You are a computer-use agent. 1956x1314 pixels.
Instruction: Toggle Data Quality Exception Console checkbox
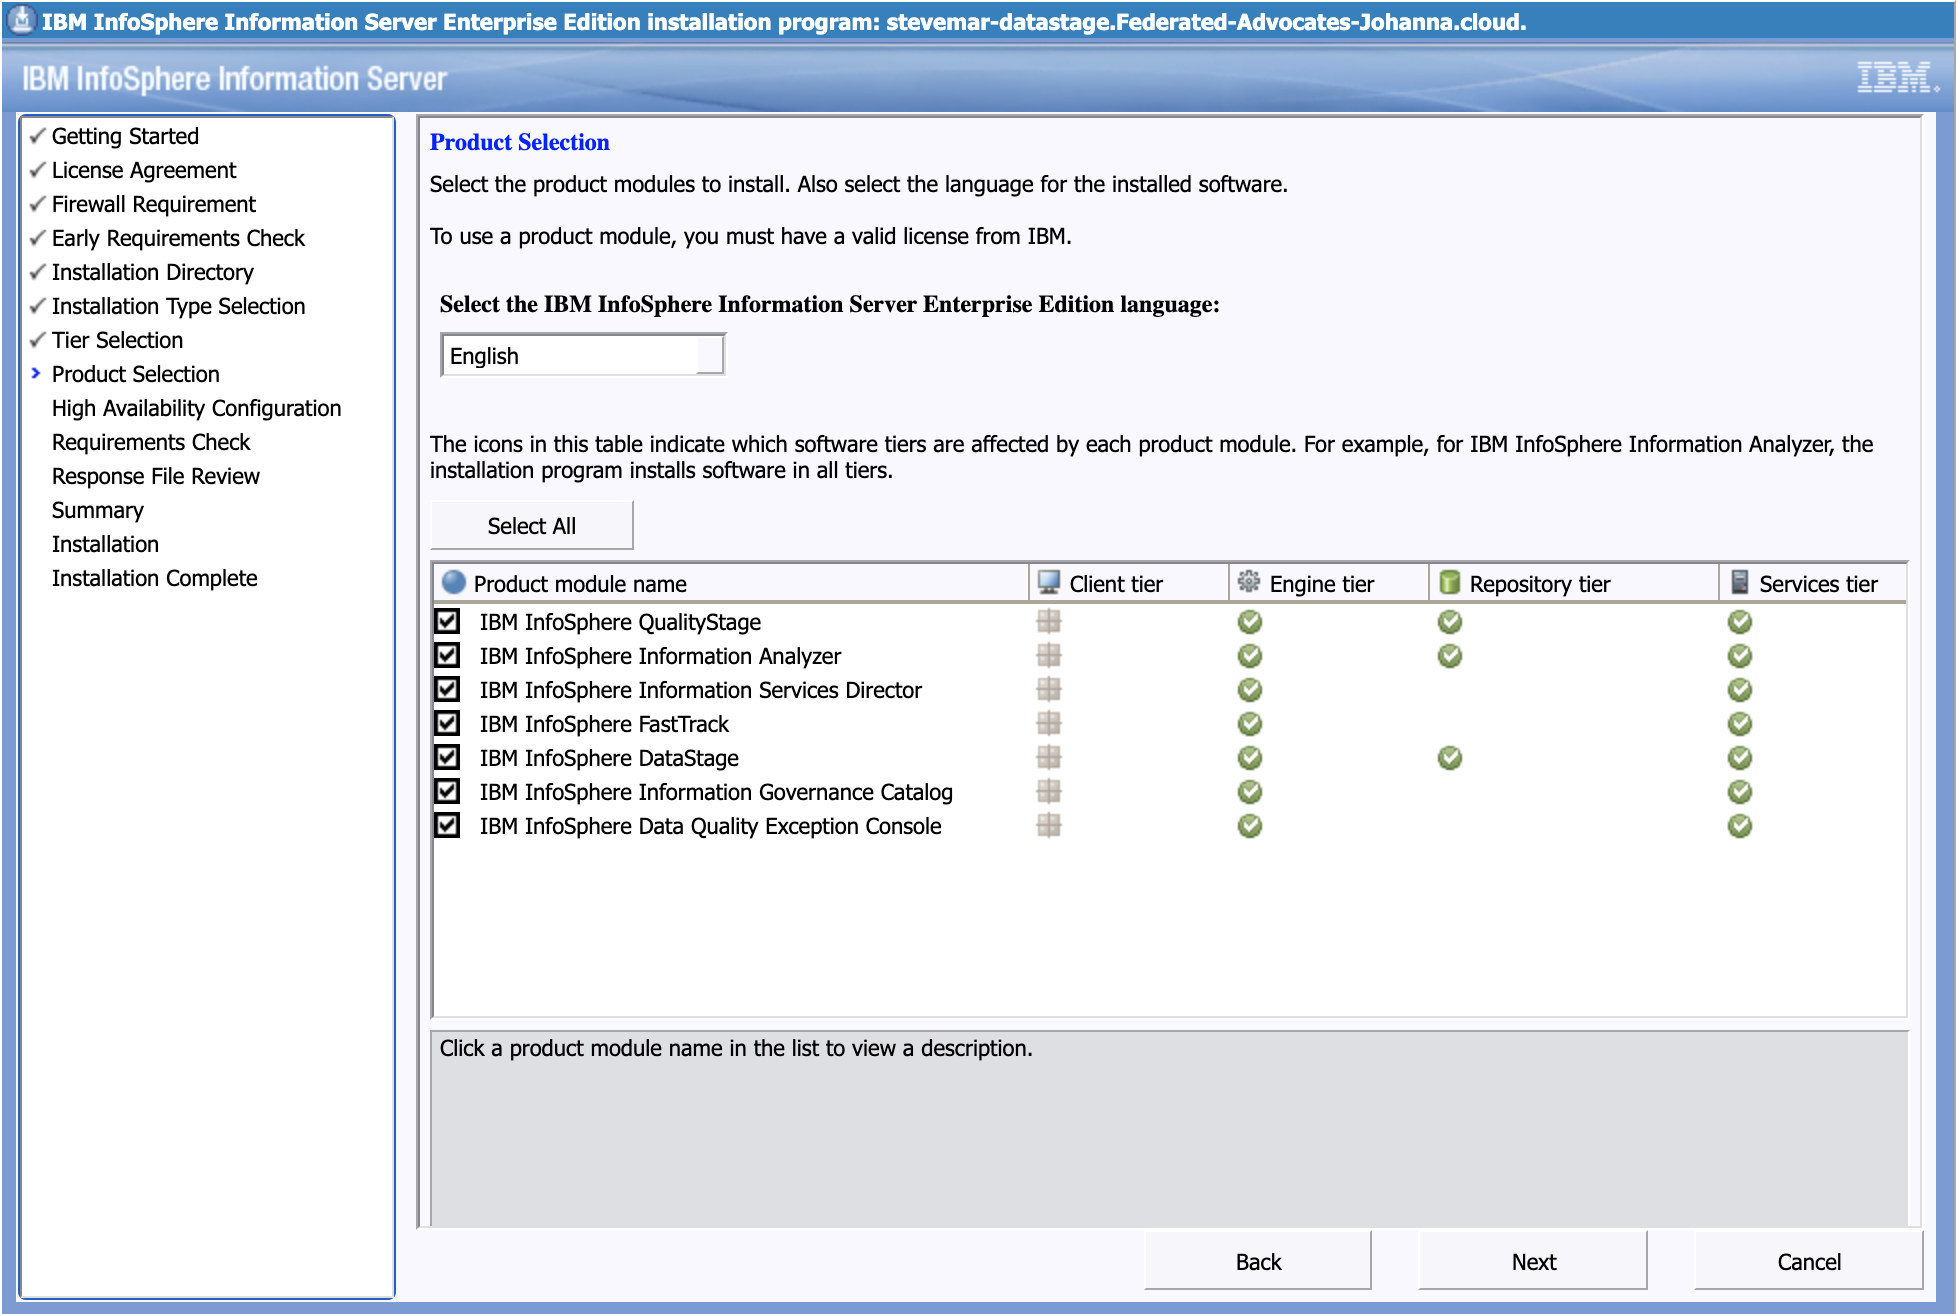point(447,825)
